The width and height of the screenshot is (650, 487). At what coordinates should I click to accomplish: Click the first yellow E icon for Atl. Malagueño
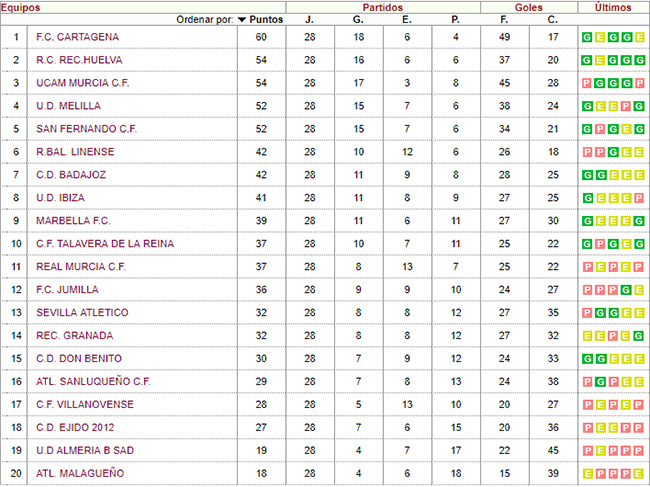587,474
